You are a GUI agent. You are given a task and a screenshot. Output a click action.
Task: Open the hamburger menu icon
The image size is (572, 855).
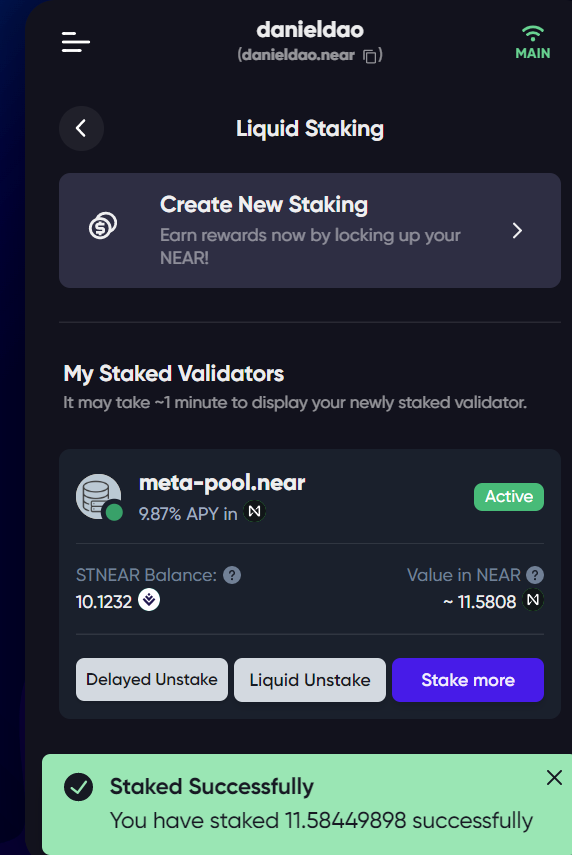[76, 42]
